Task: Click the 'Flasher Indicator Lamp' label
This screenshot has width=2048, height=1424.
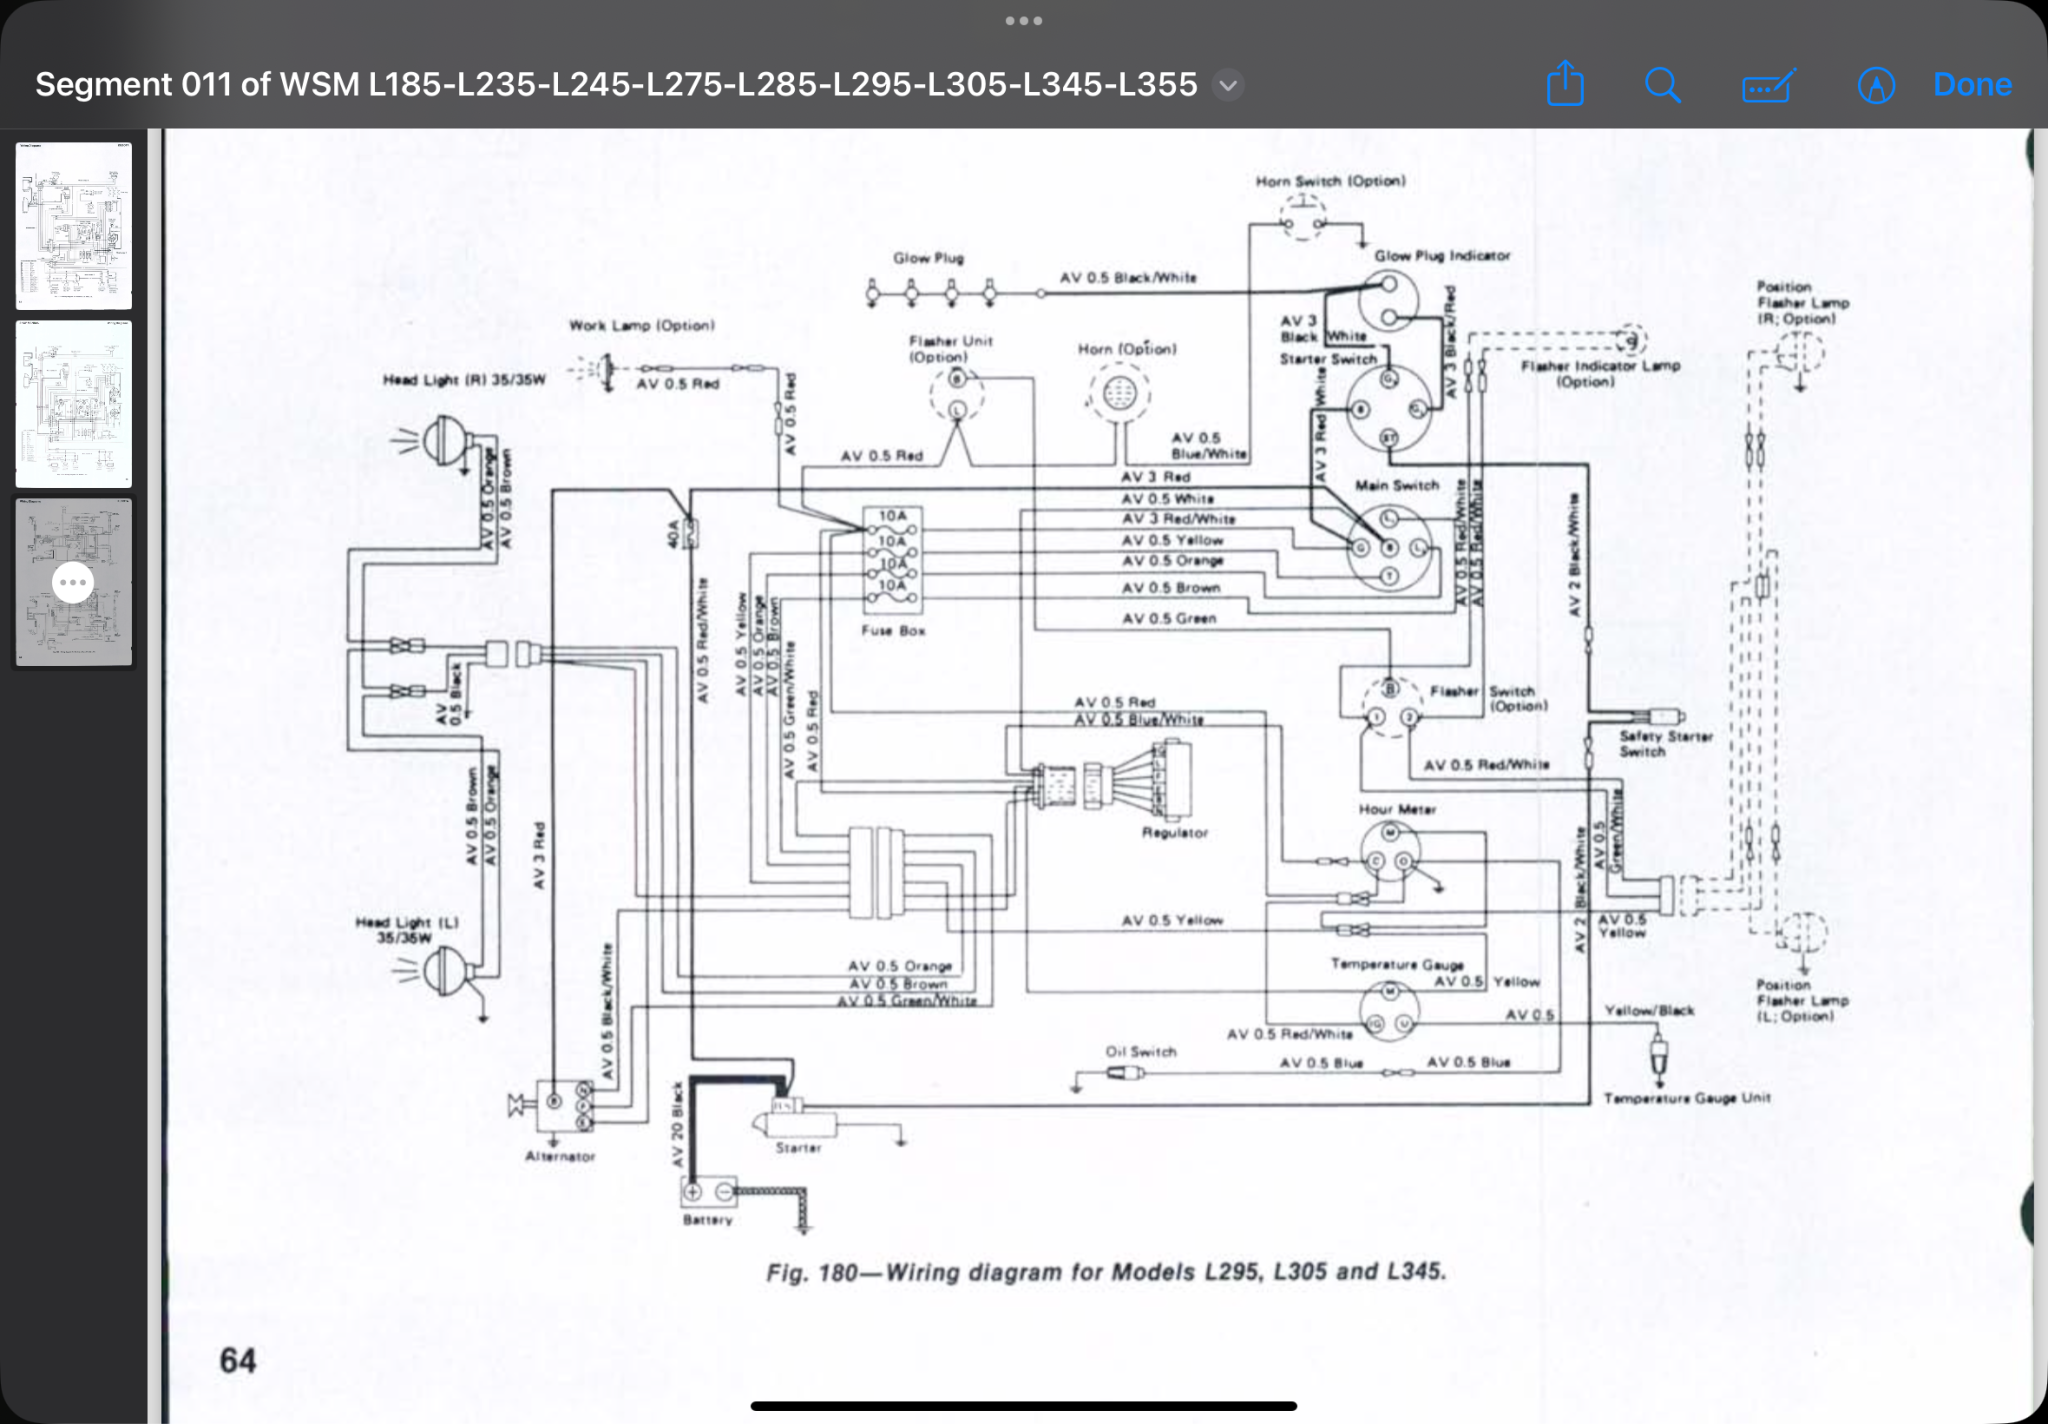Action: point(1600,374)
